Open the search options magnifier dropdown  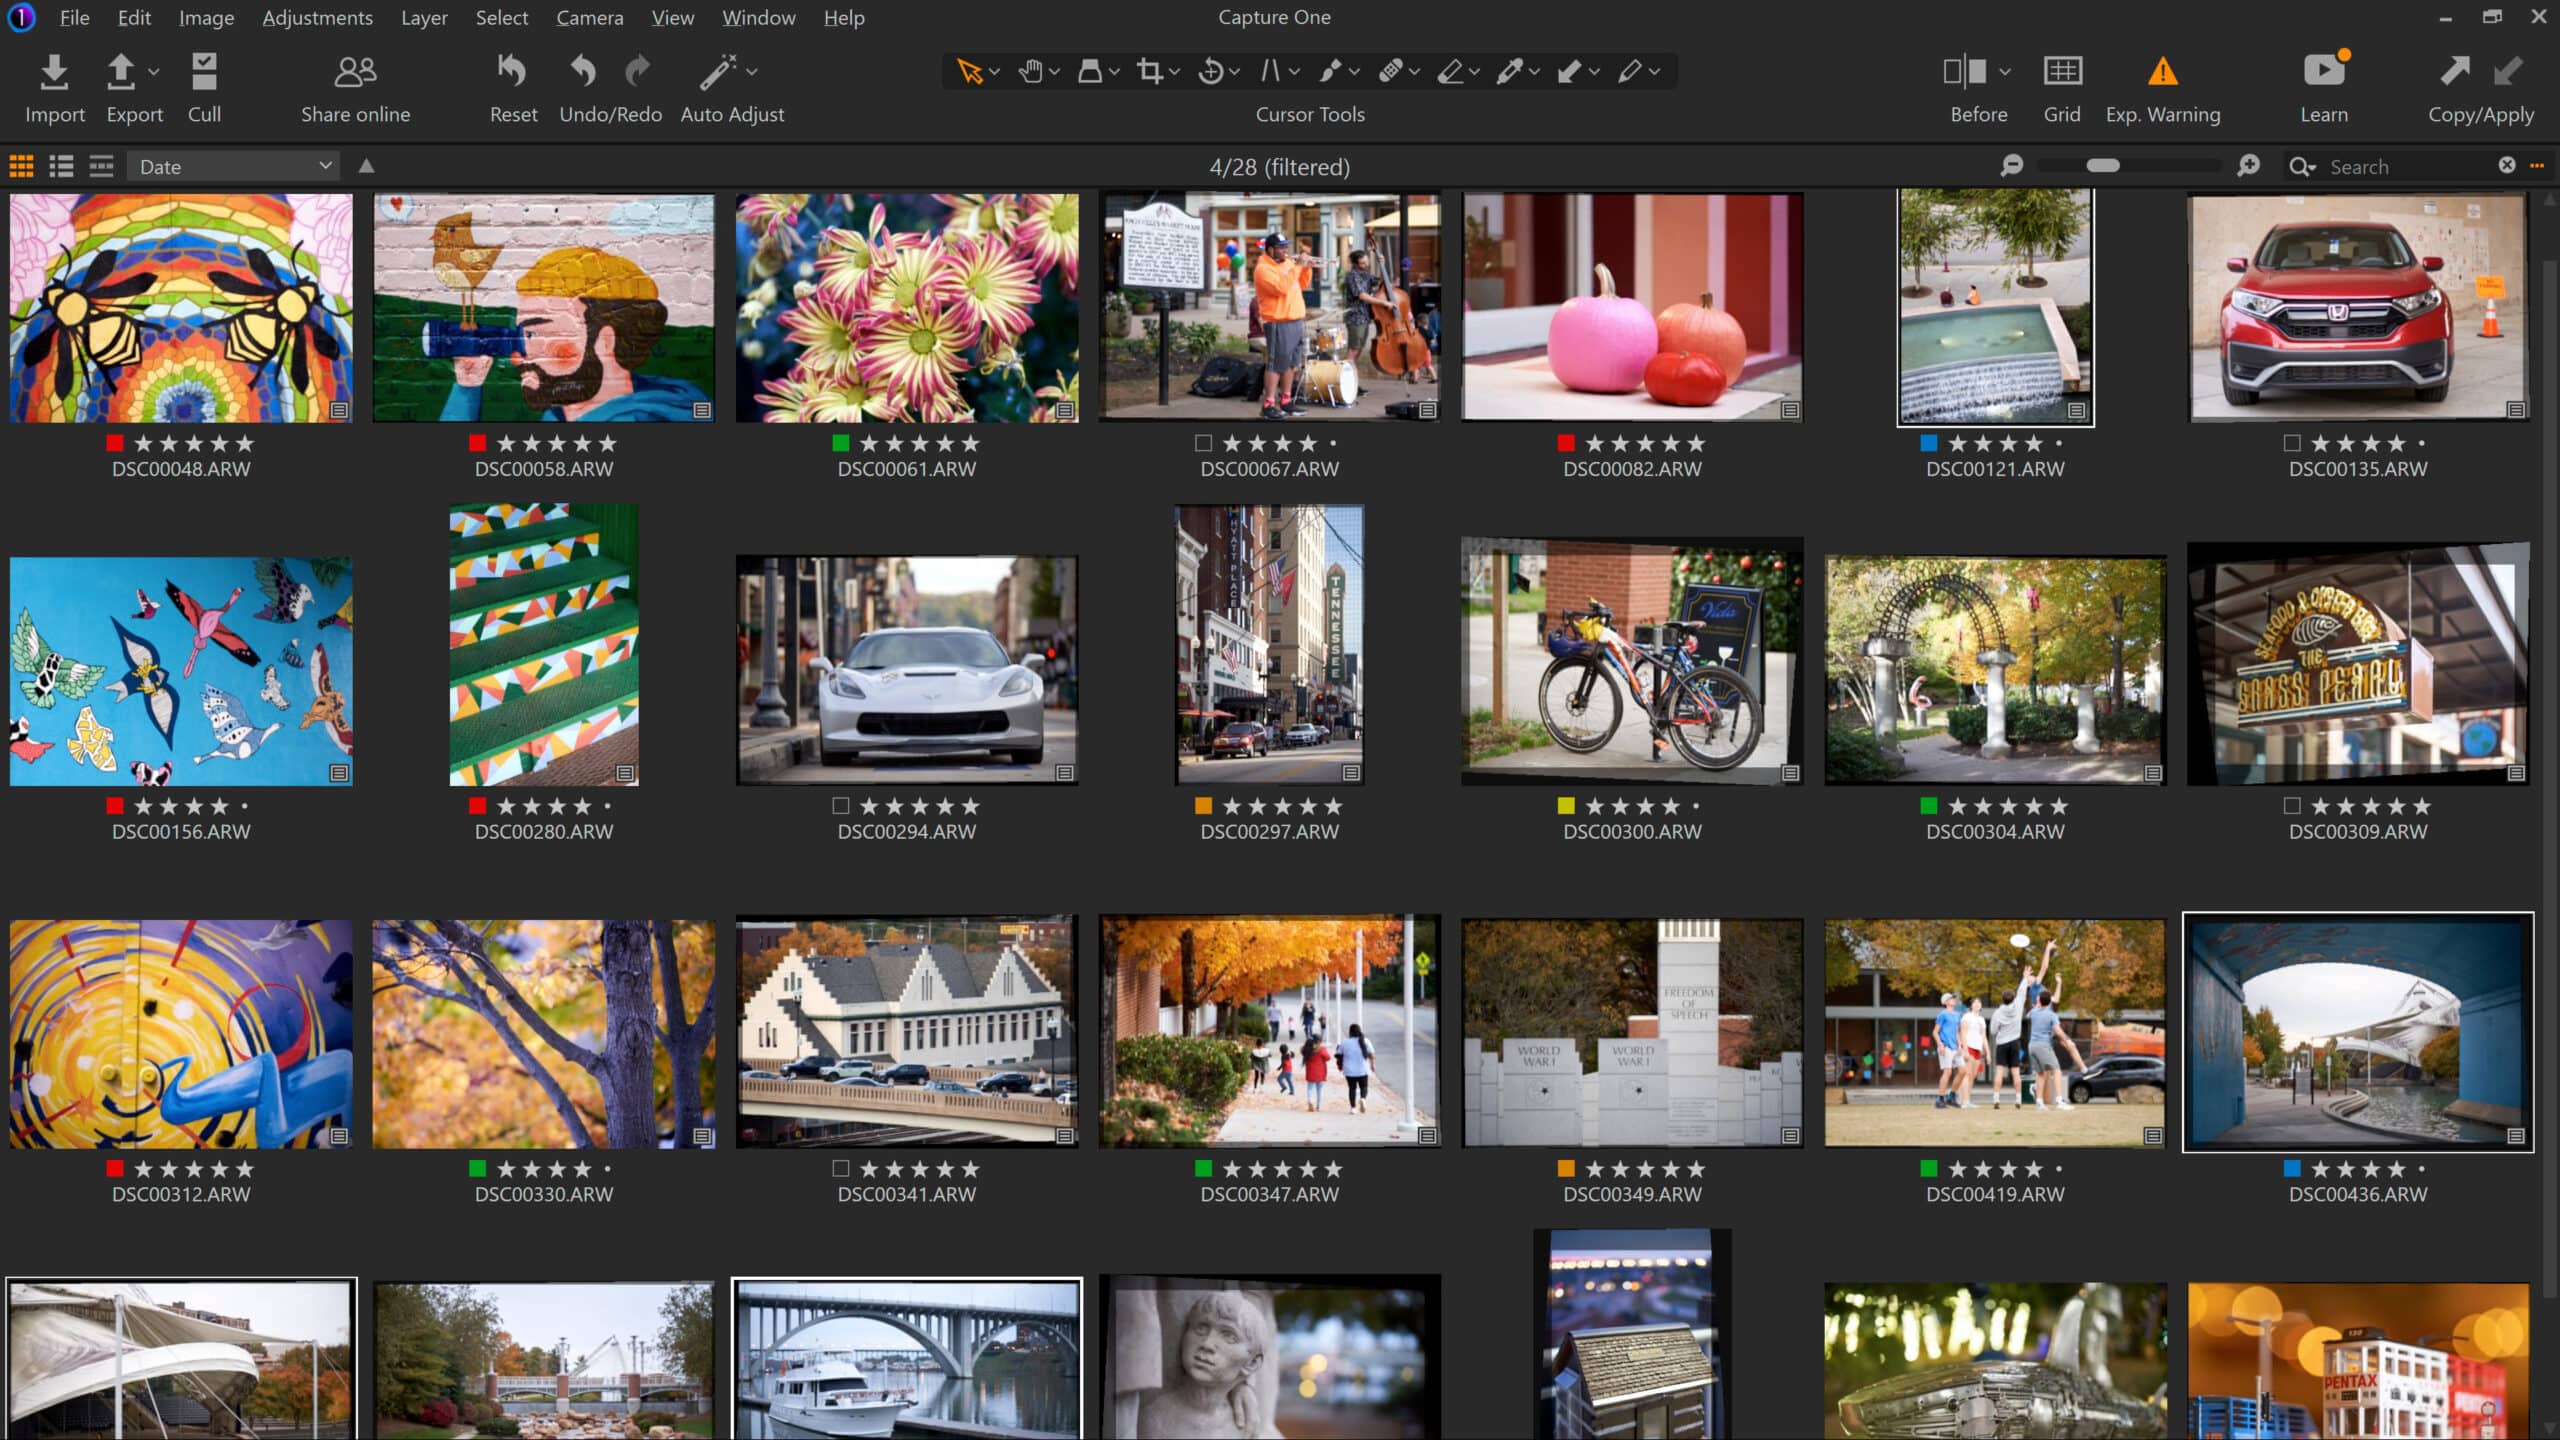point(2304,165)
